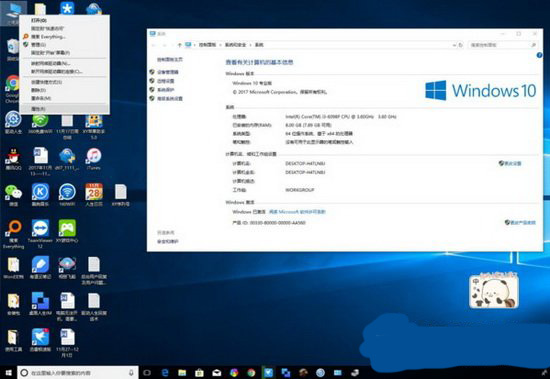This screenshot has width=550, height=379.
Task: Select 属性(R) in the context menu
Action: [x=65, y=109]
